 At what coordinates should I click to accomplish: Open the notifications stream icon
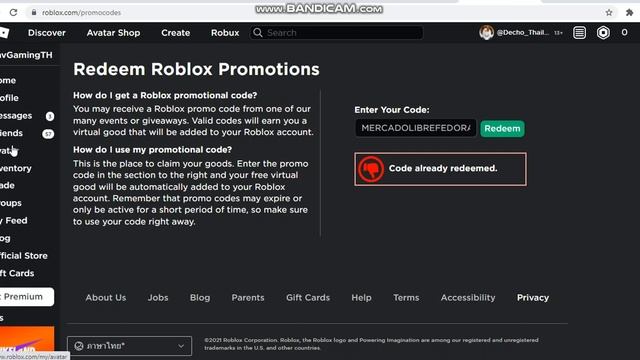click(579, 33)
